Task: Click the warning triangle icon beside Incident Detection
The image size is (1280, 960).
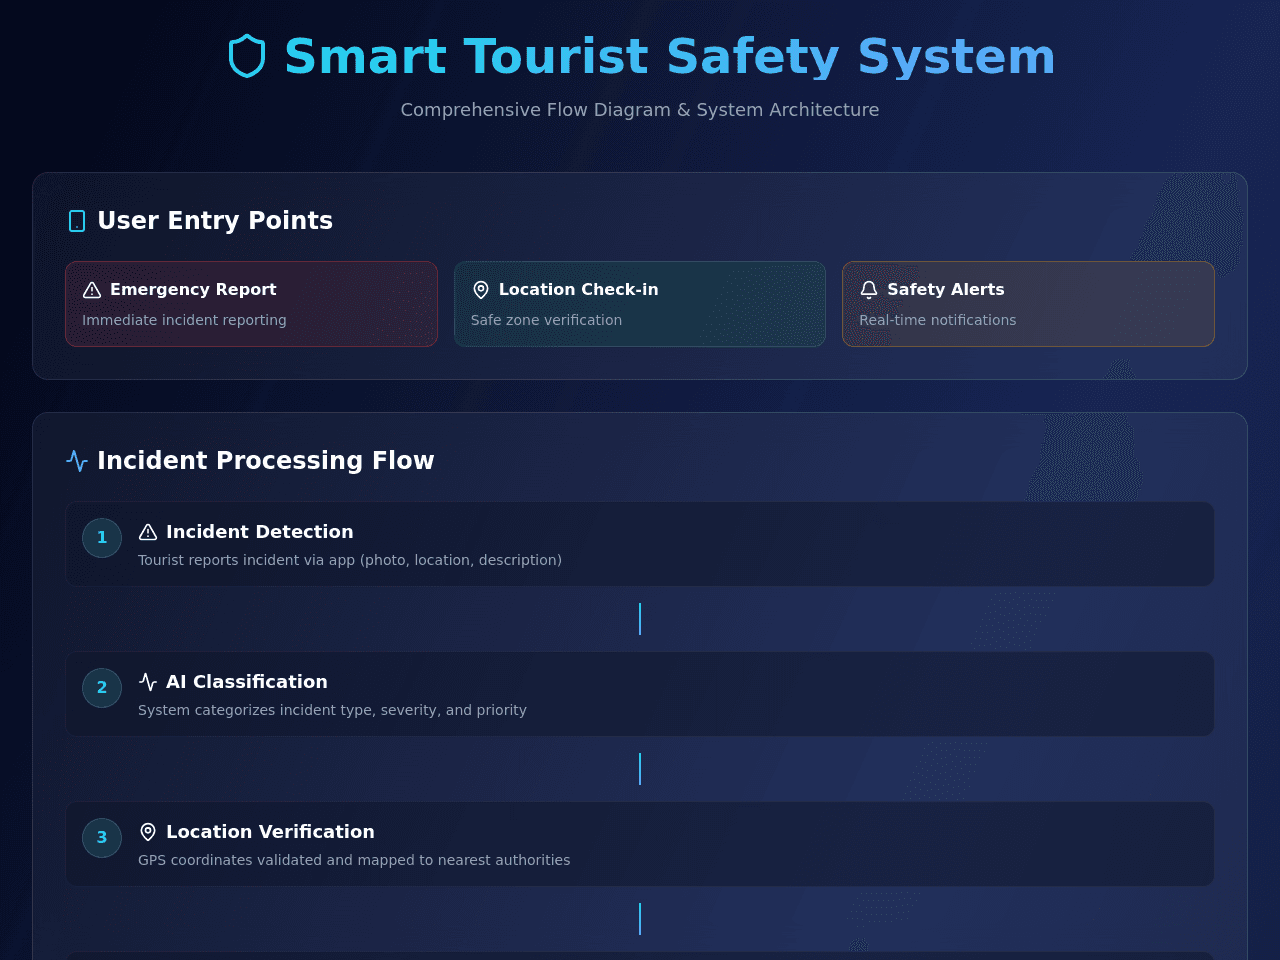Action: [x=148, y=532]
